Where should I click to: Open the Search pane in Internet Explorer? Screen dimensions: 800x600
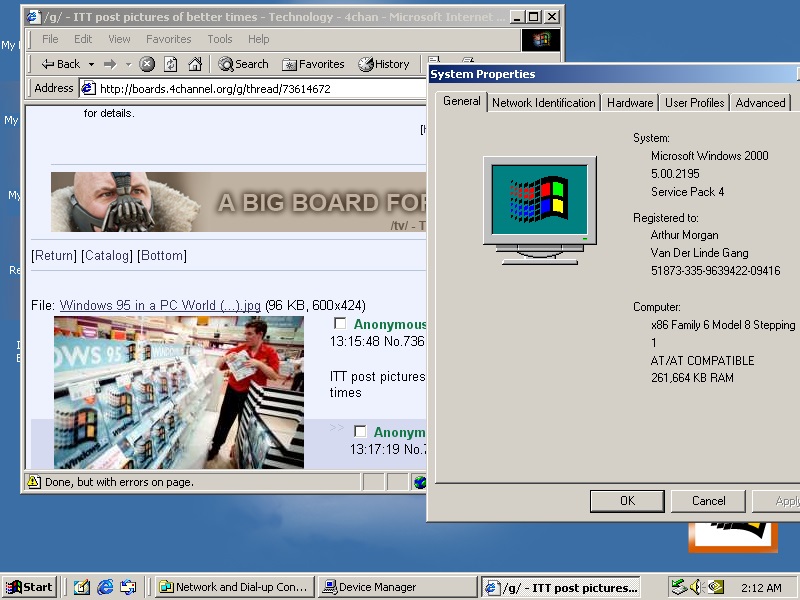click(x=243, y=64)
